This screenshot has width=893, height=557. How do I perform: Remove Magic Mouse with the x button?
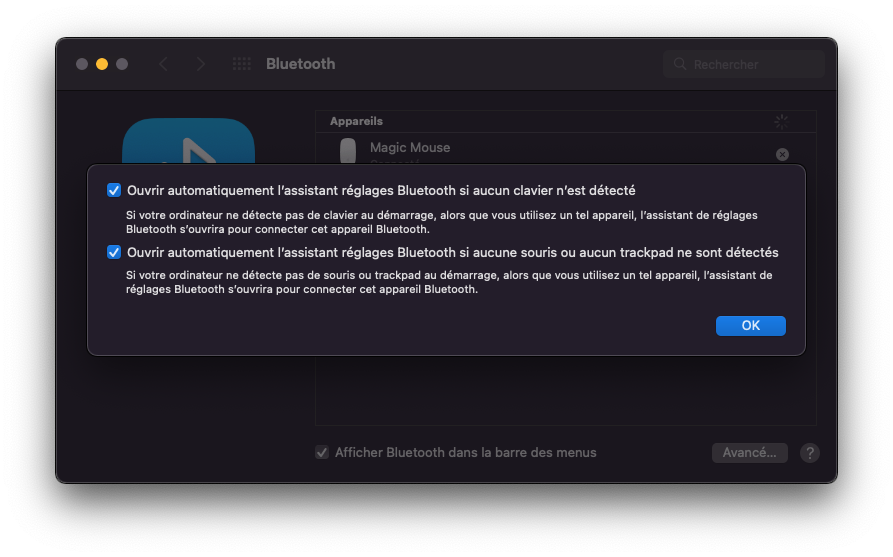pos(782,154)
